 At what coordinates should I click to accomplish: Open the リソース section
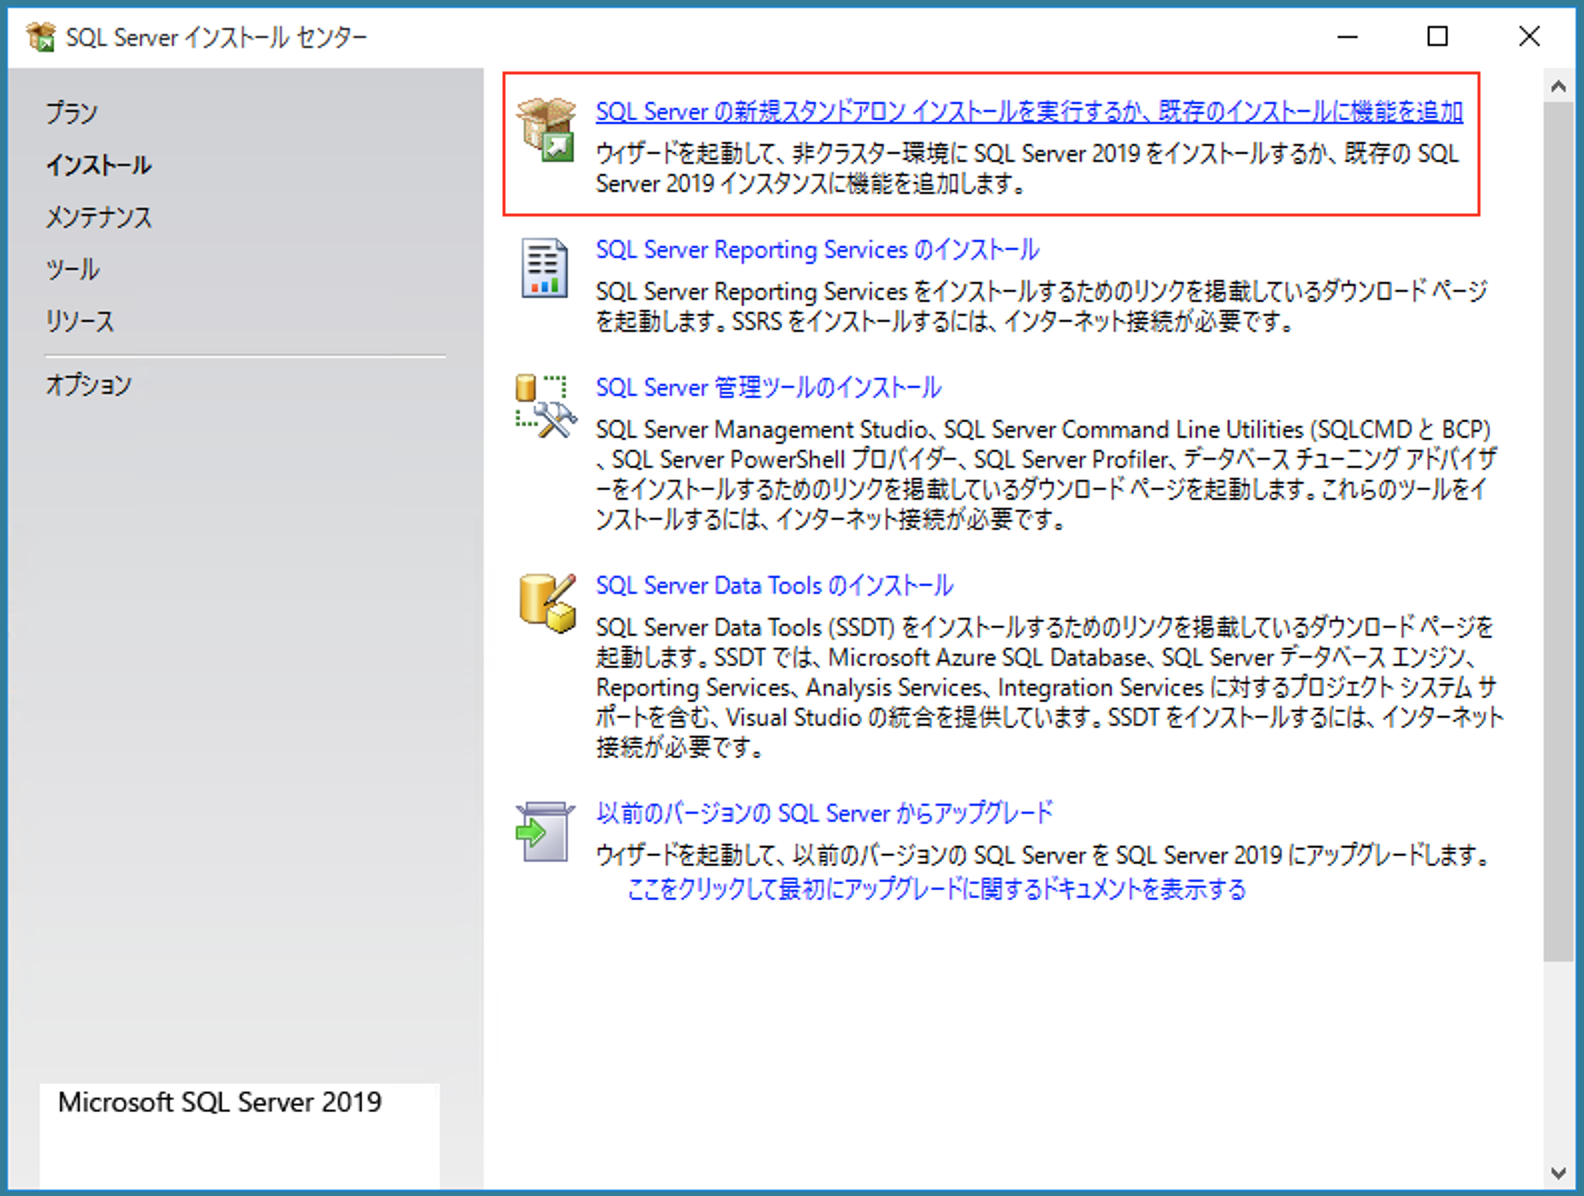coord(80,321)
